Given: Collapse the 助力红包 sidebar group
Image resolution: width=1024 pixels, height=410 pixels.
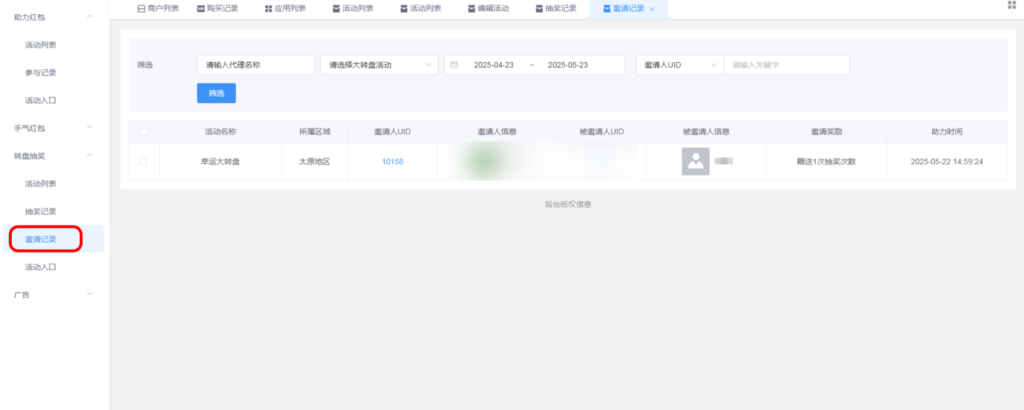Looking at the screenshot, I should (x=89, y=16).
